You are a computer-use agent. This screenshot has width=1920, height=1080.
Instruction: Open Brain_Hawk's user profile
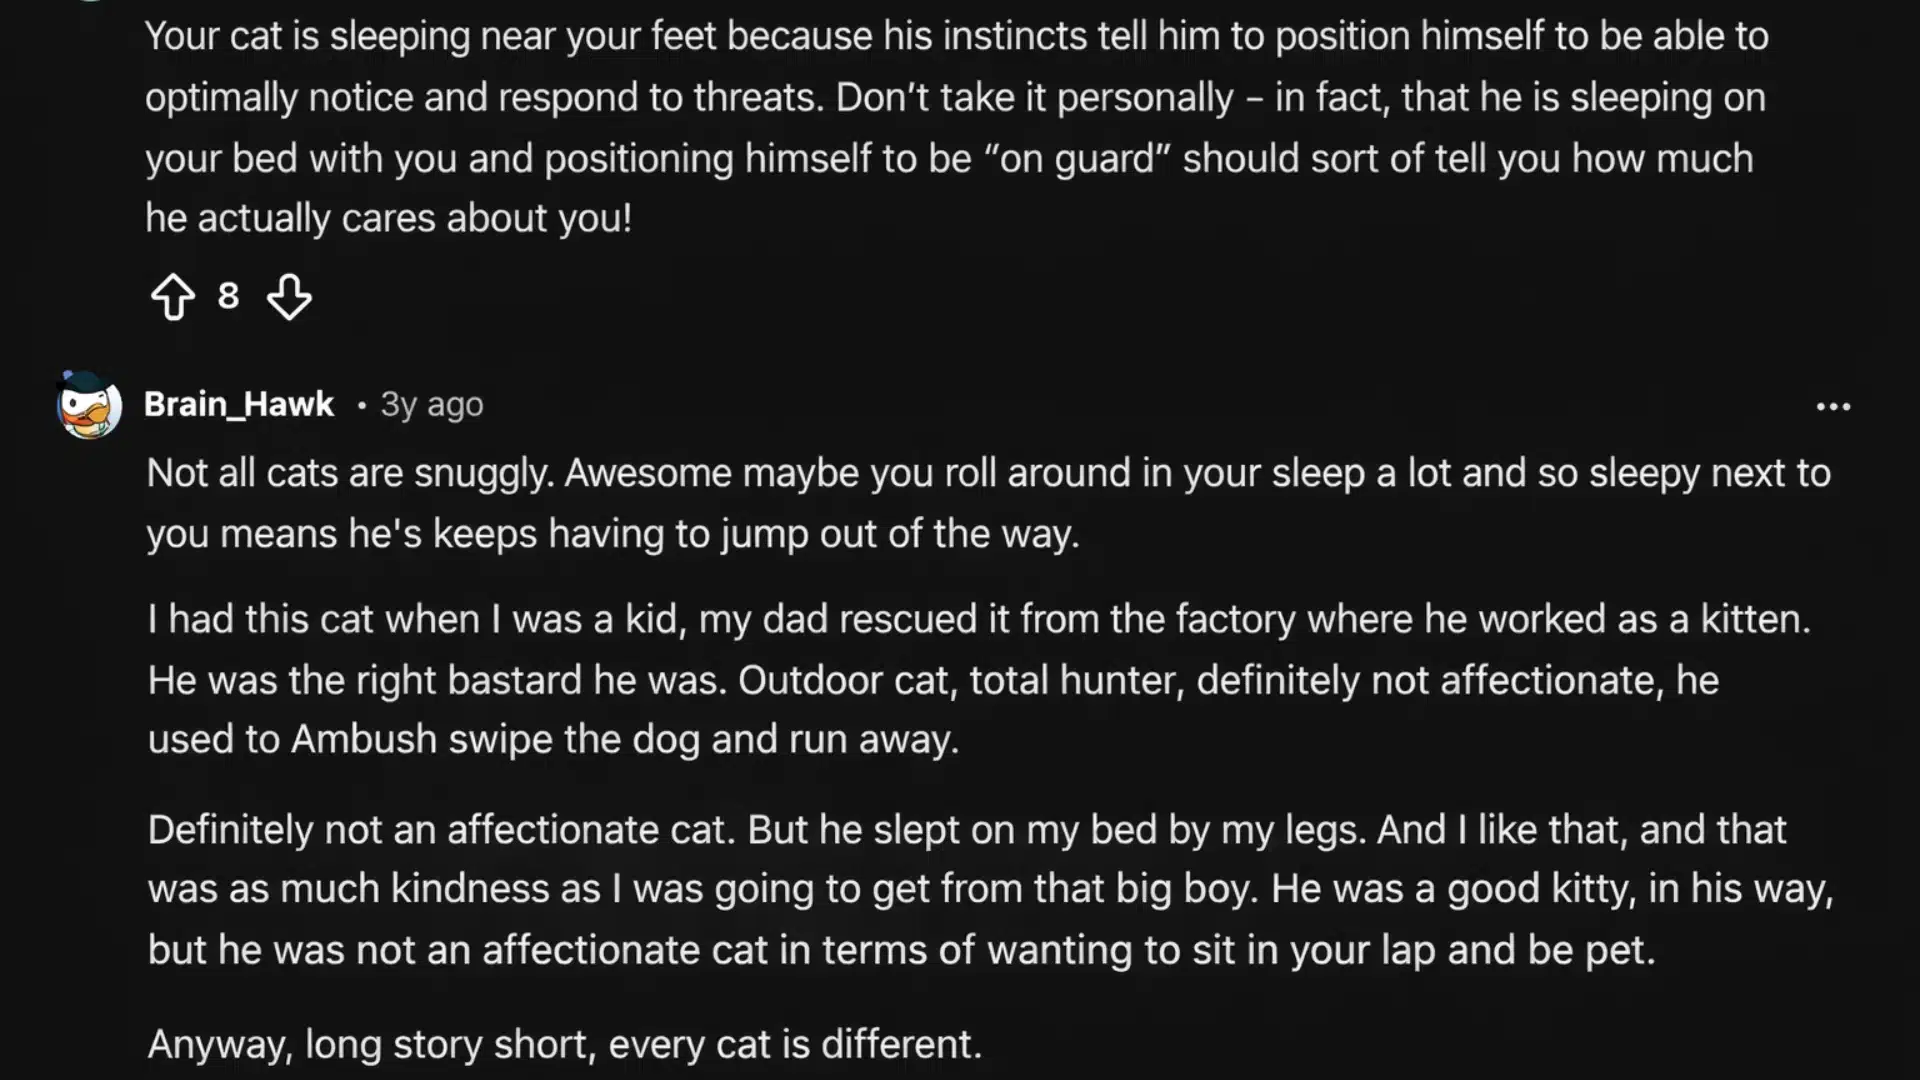pos(239,404)
